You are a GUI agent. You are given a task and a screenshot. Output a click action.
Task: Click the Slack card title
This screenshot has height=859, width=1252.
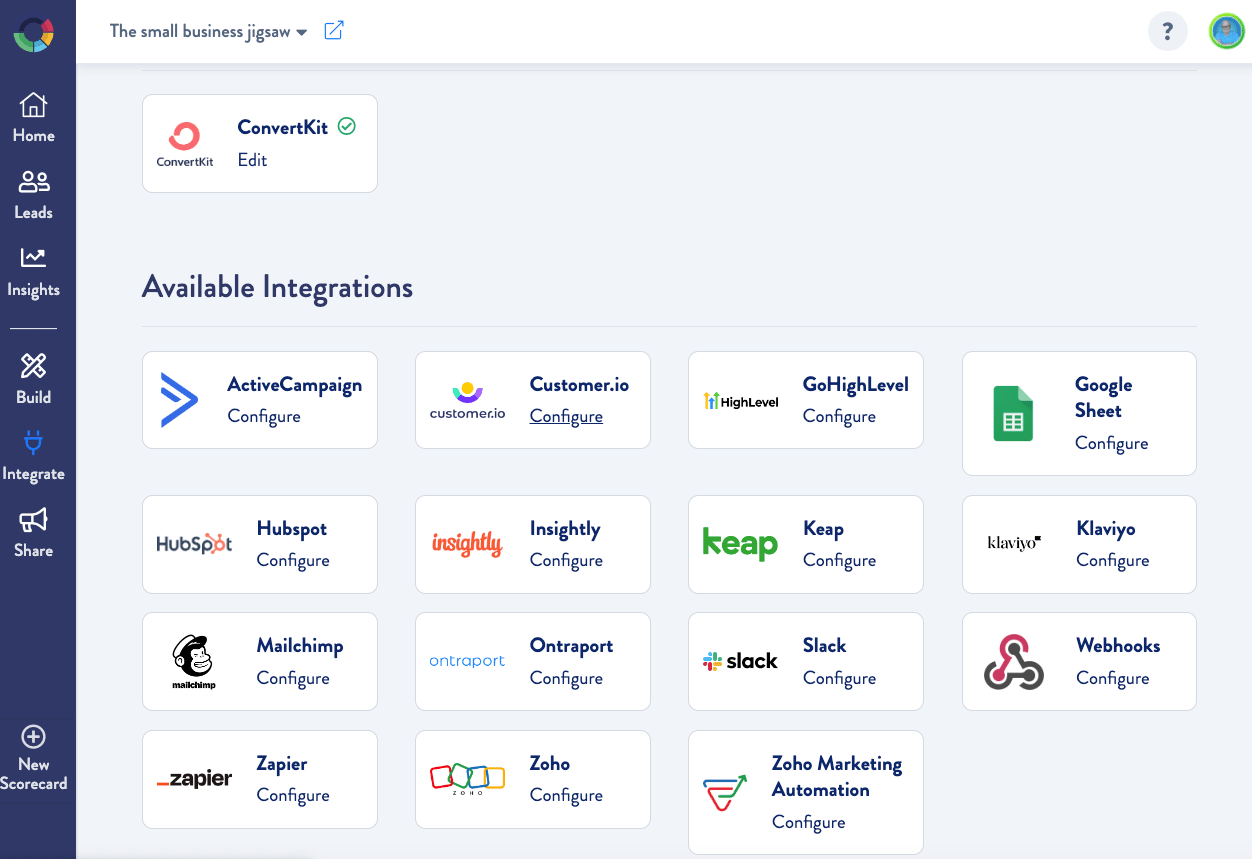[824, 646]
